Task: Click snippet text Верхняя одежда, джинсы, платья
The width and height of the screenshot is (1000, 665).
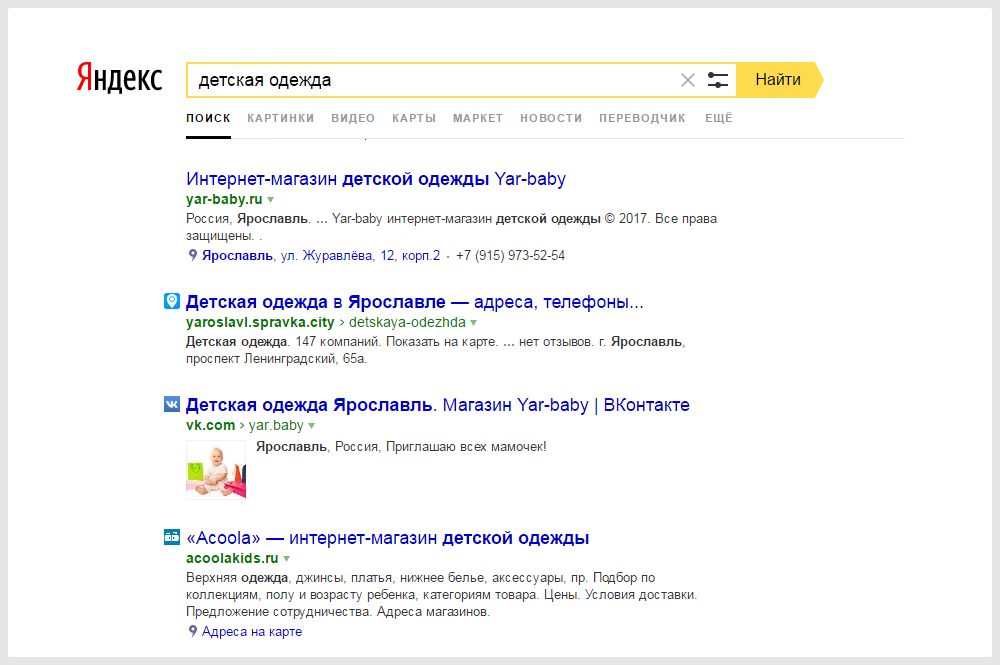Action: pyautogui.click(x=289, y=578)
